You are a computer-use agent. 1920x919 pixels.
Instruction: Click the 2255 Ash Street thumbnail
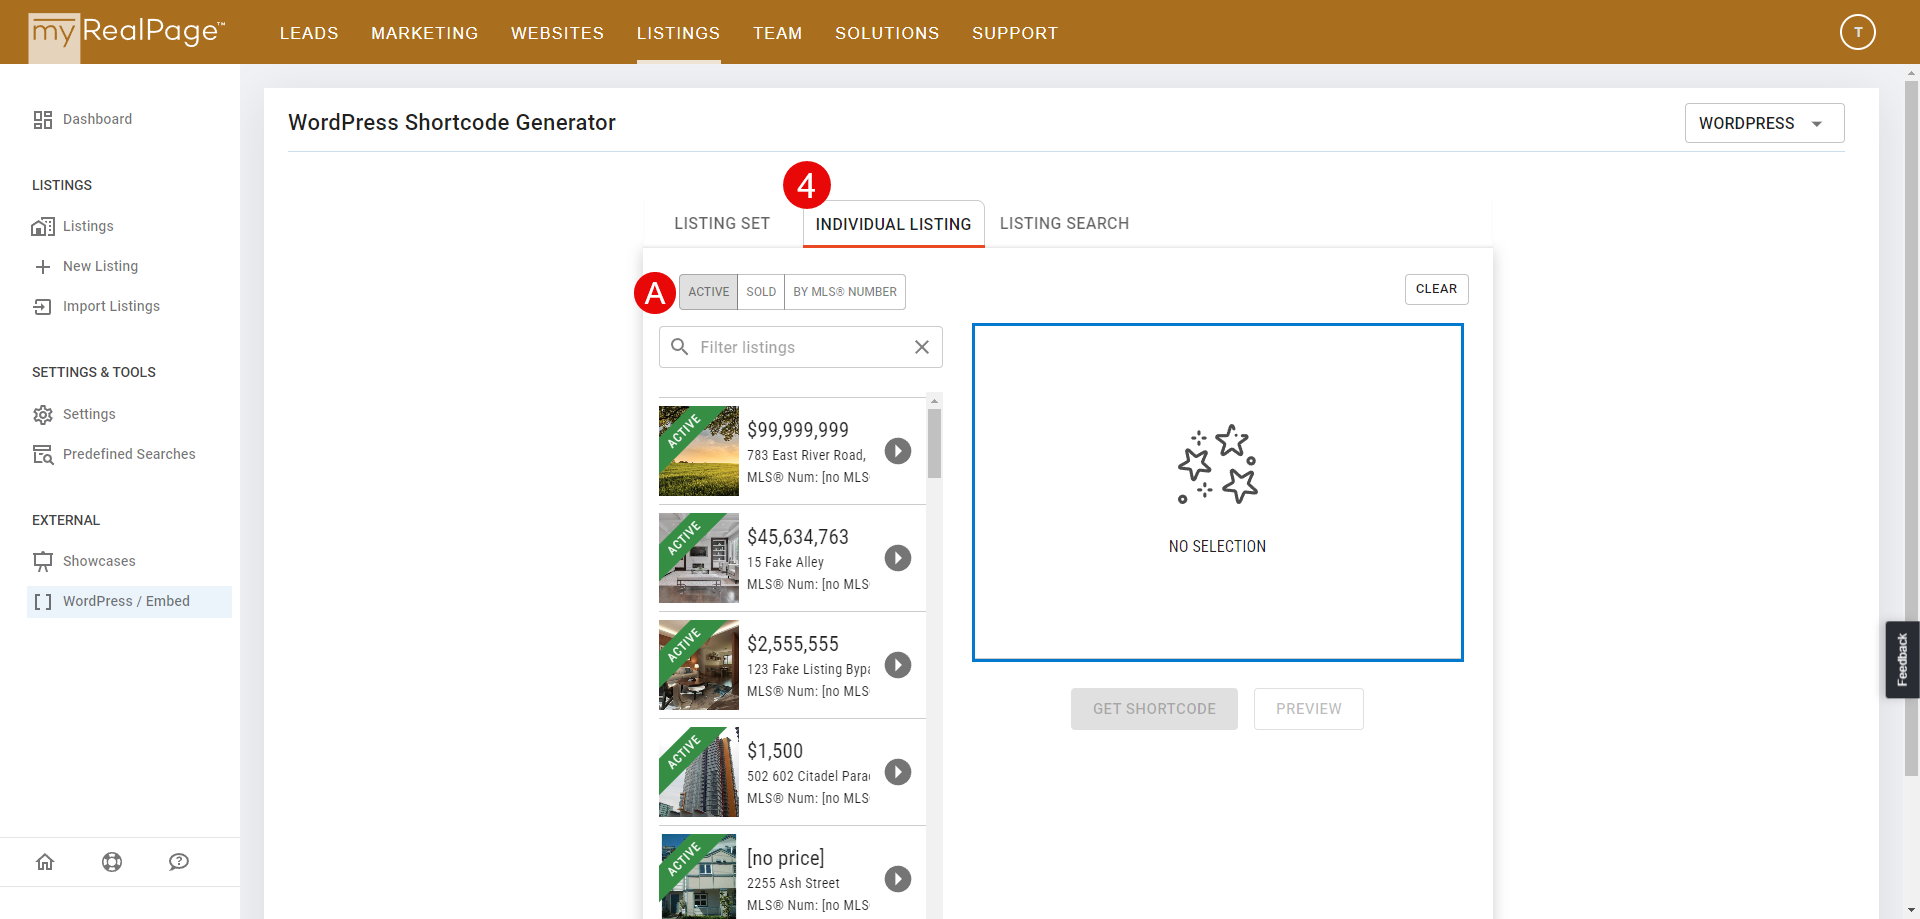click(x=699, y=876)
